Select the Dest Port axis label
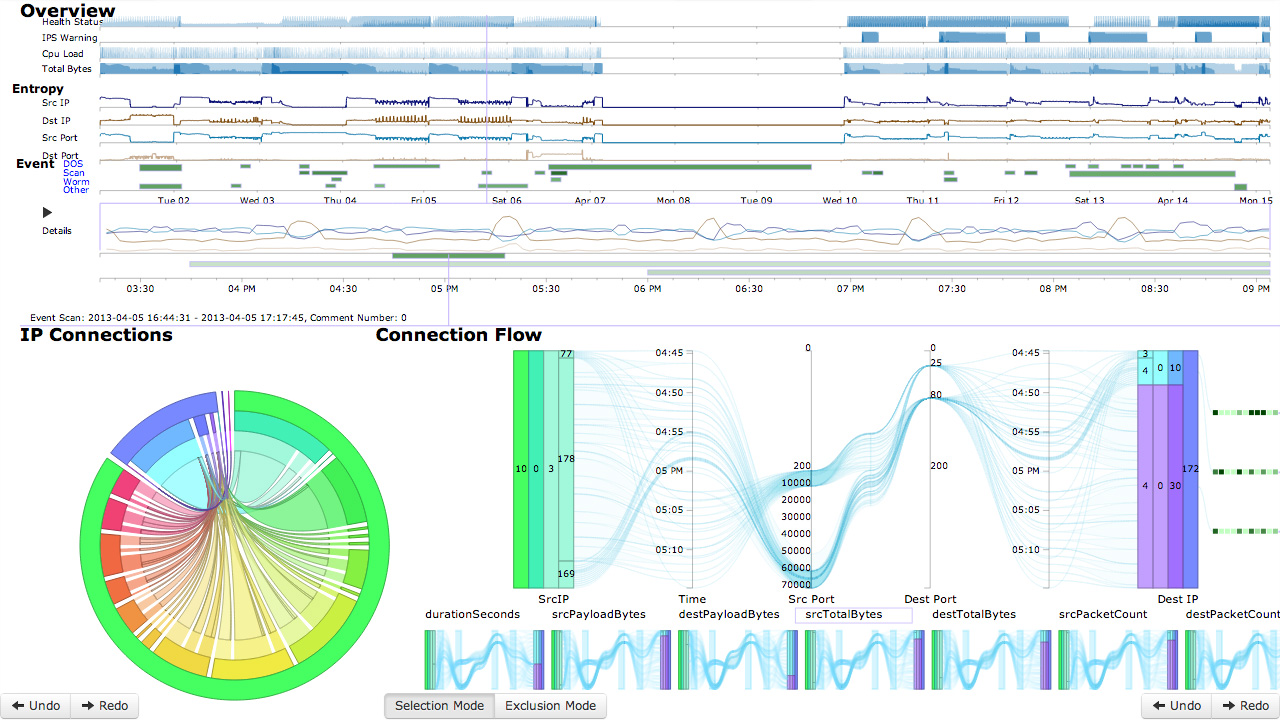The height and width of the screenshot is (720, 1280). click(930, 599)
